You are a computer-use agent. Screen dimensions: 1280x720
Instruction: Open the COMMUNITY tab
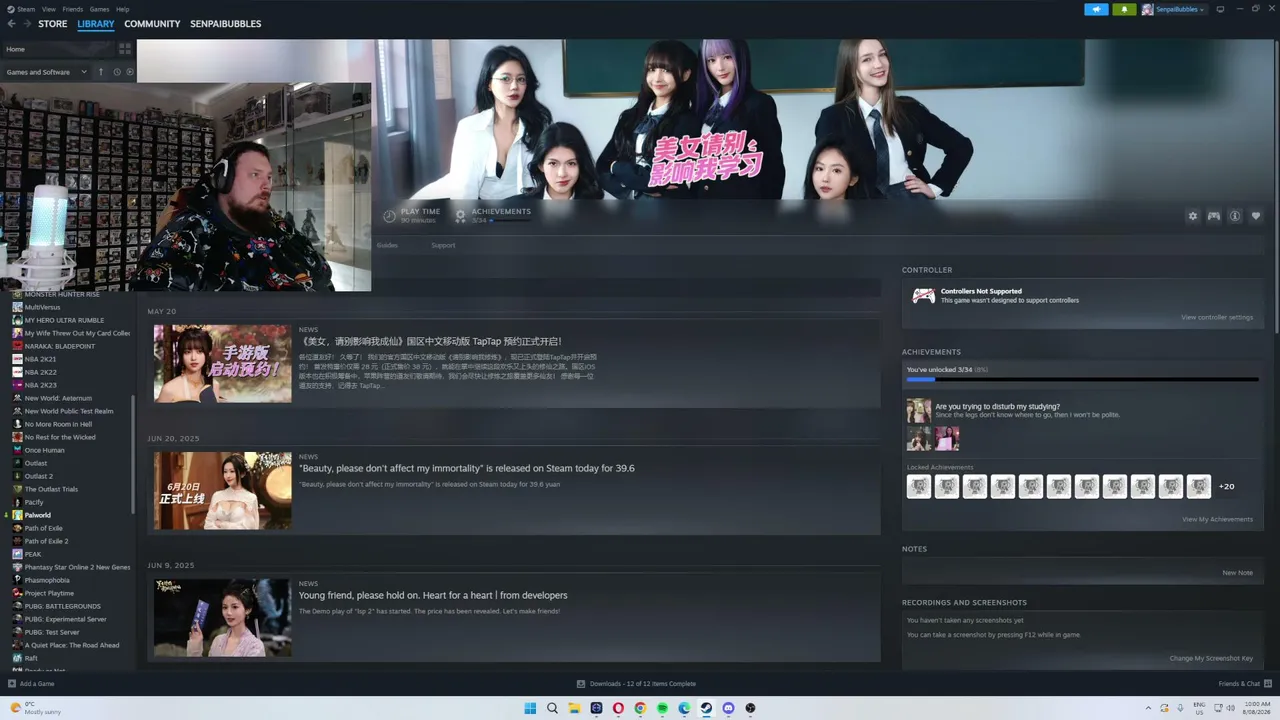[x=152, y=24]
